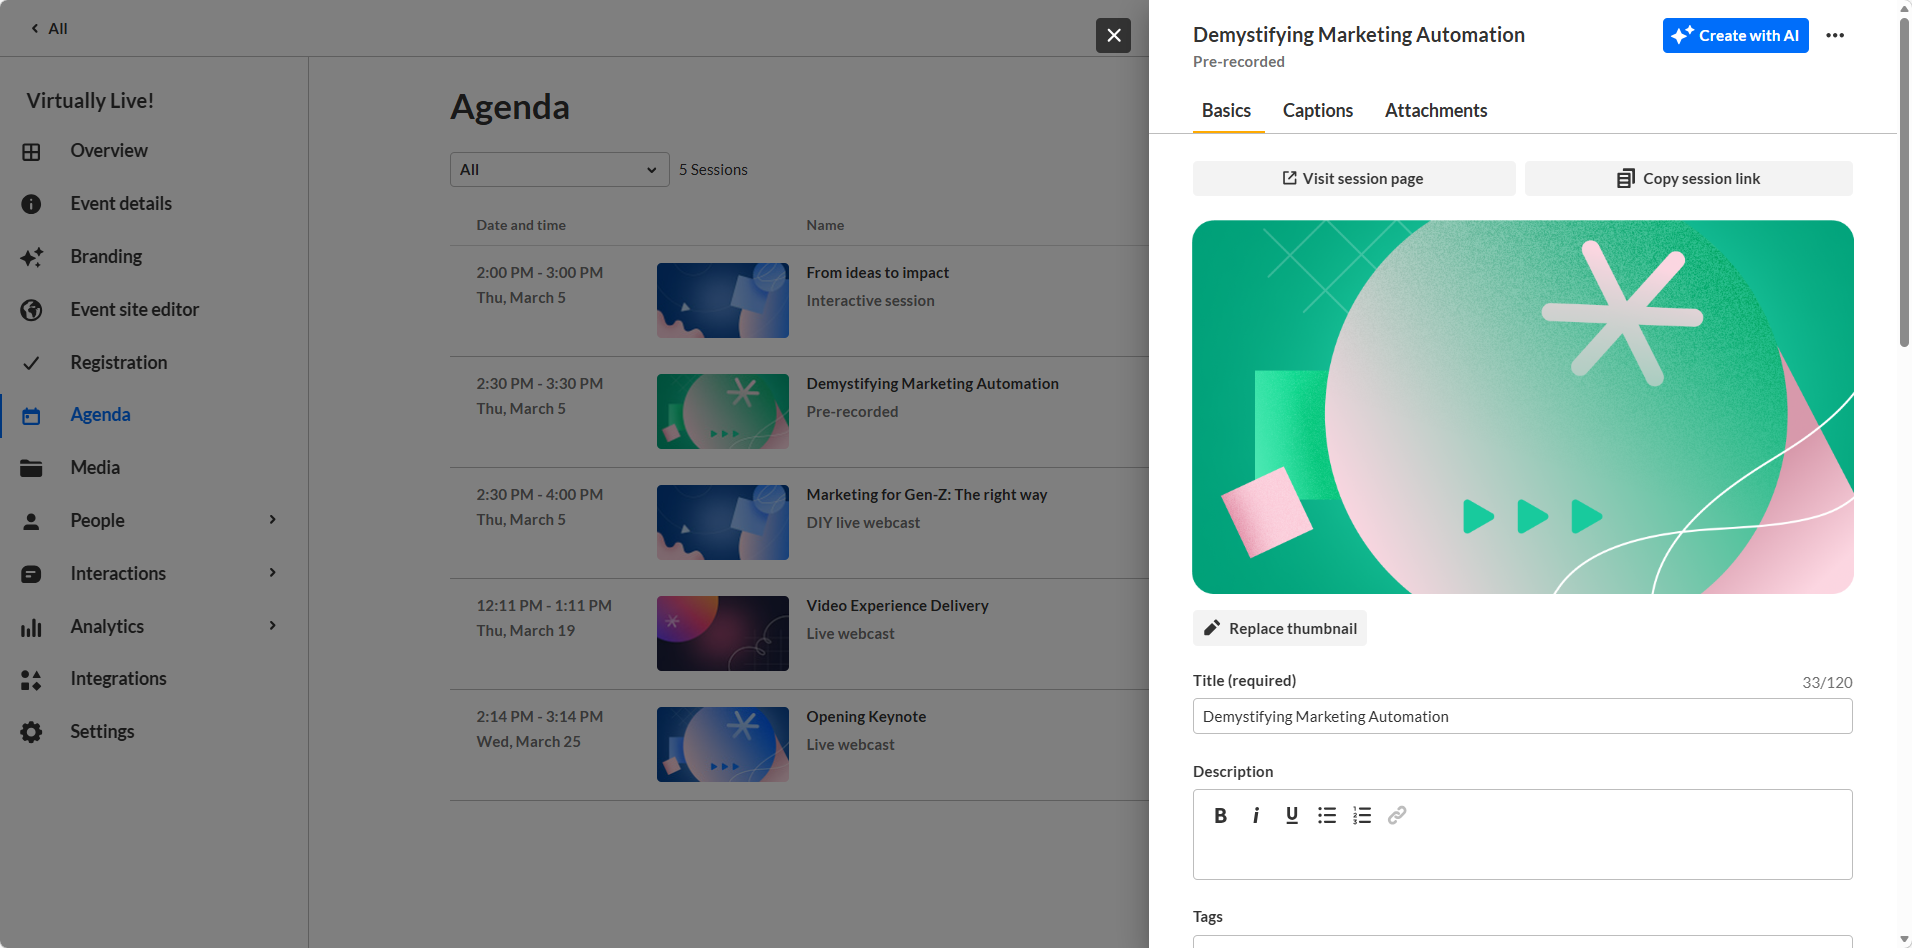Click the Settings gear icon
1912x948 pixels.
coord(32,732)
